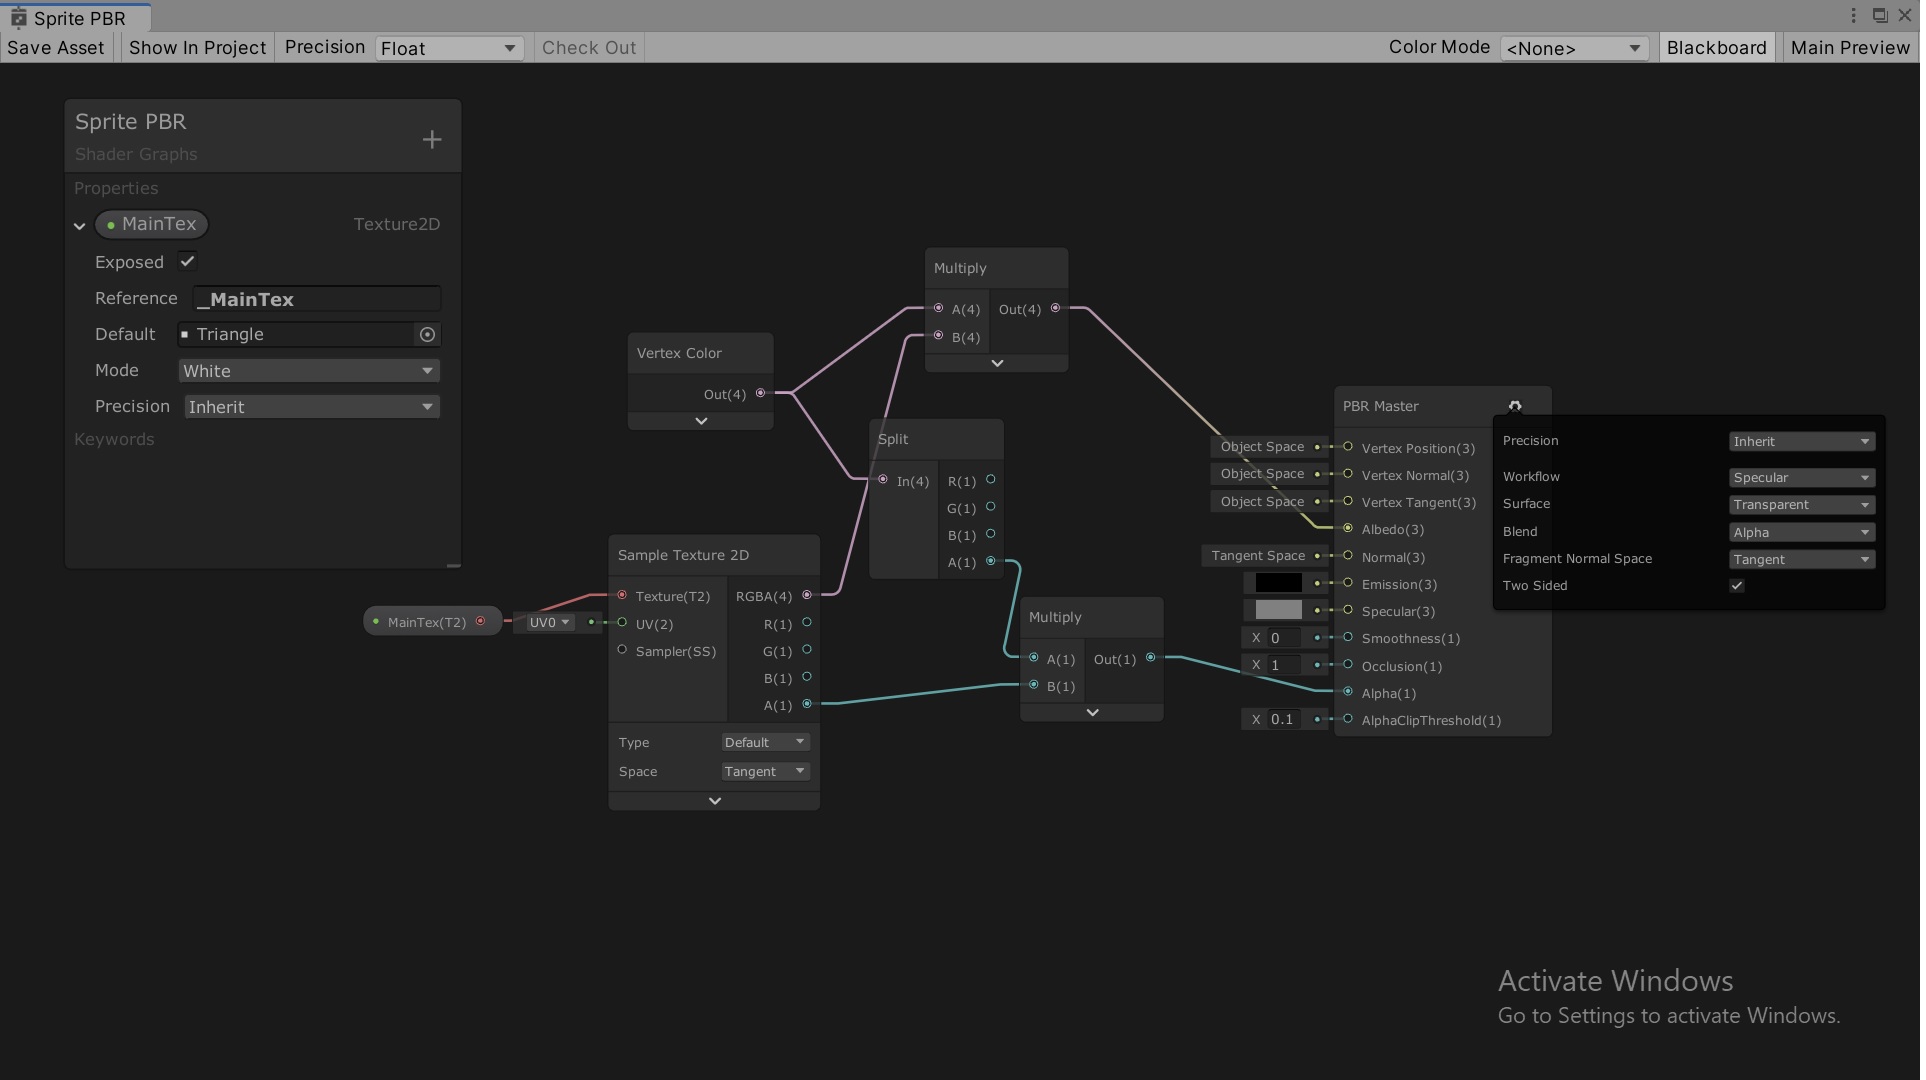Toggle the Blackboard panel button
This screenshot has height=1080, width=1926.
(1717, 48)
